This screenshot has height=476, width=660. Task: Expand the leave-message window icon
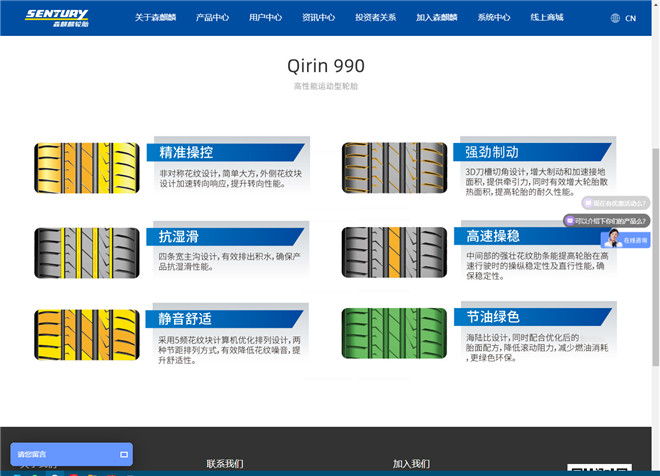[x=124, y=455]
